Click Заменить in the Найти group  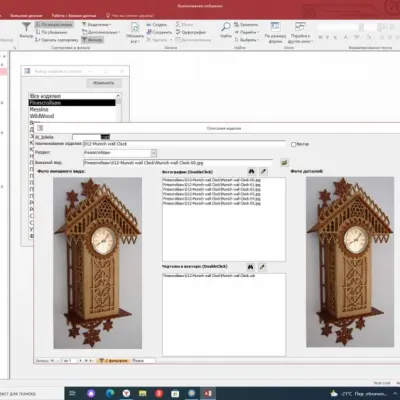tap(246, 25)
